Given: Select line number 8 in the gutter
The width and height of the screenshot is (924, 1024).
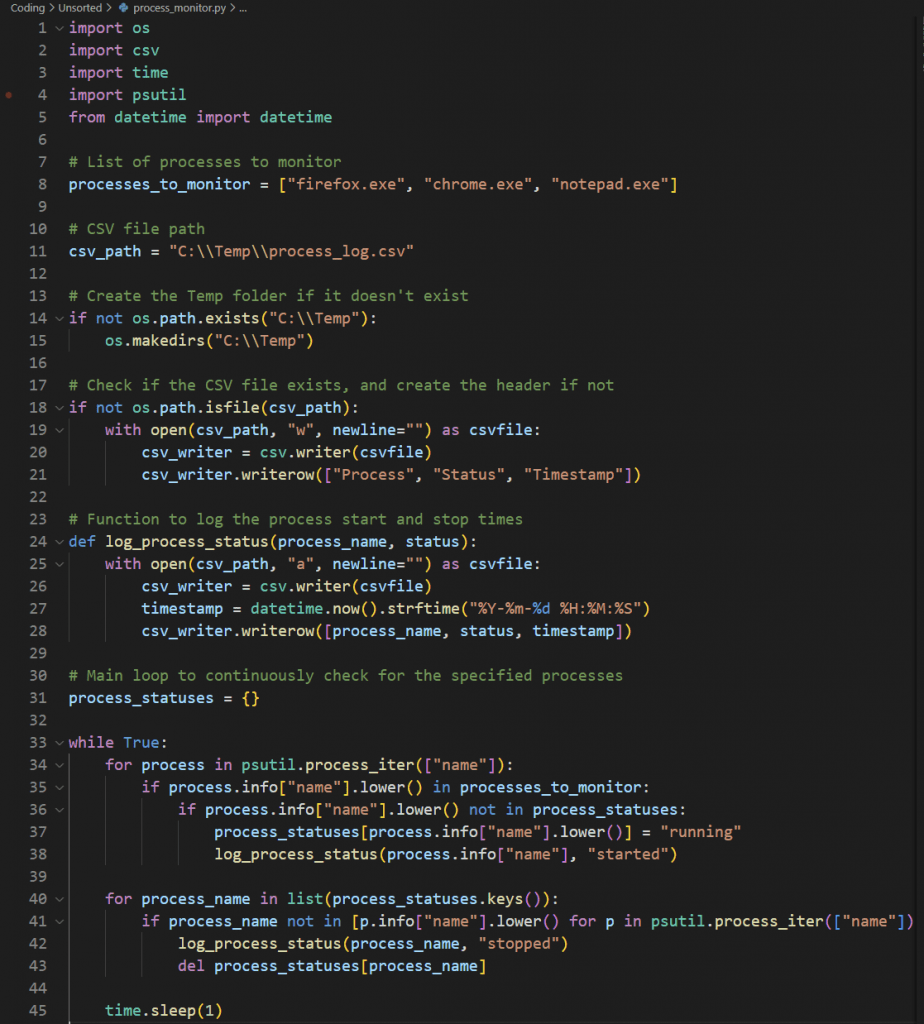Looking at the screenshot, I should [x=42, y=184].
